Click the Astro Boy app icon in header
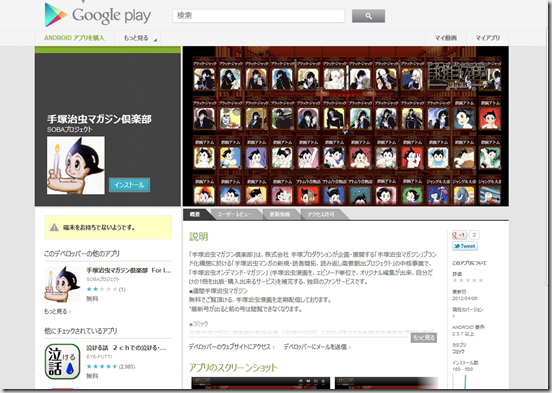This screenshot has height=393, width=552. click(x=76, y=165)
